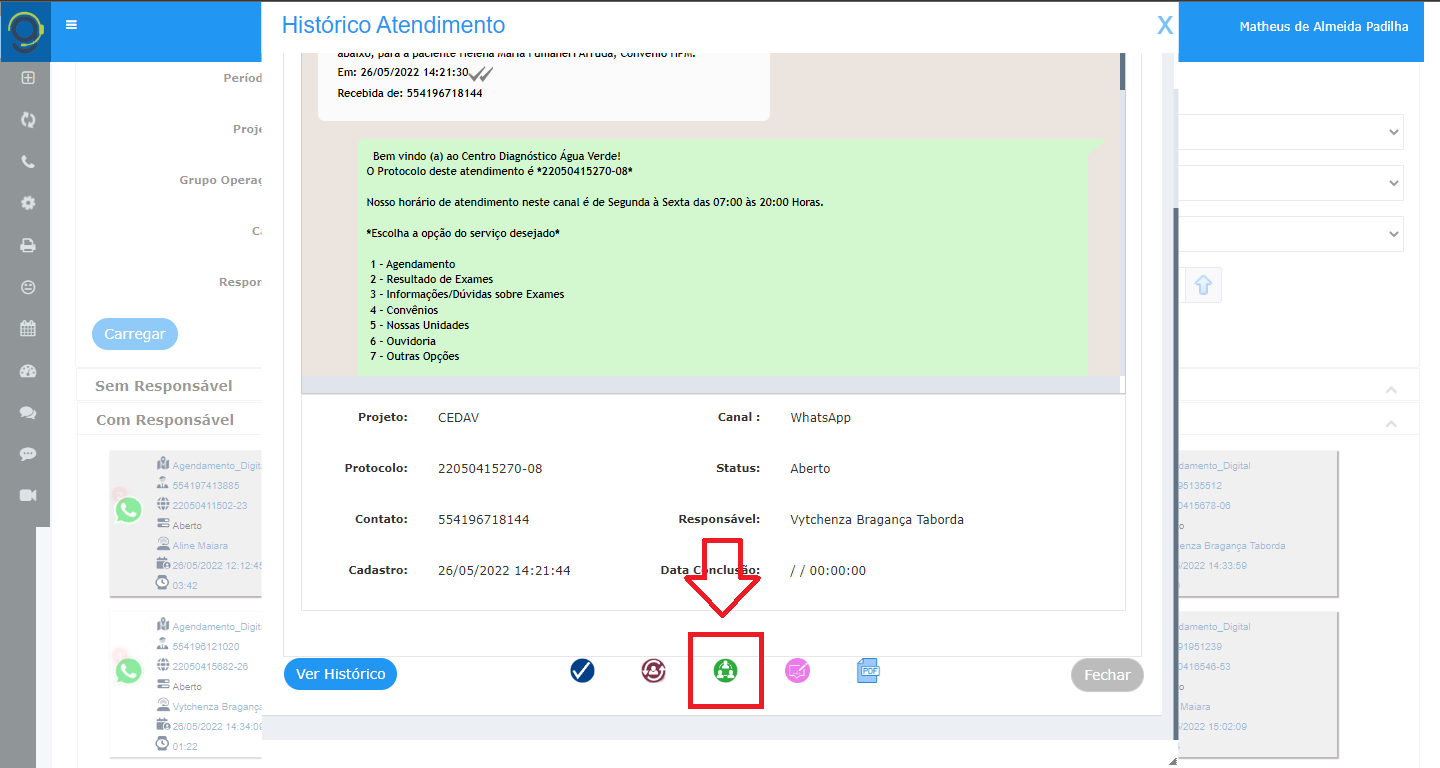Click the green group-of-people icon
Image resolution: width=1440 pixels, height=768 pixels.
point(726,671)
